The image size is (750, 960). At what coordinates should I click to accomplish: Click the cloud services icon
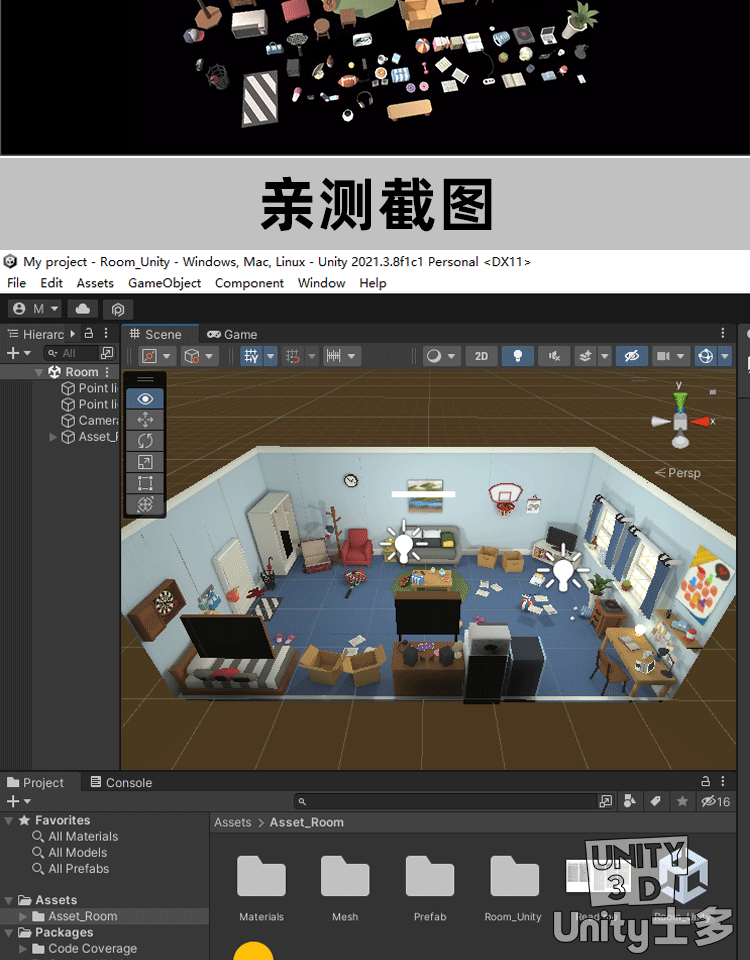click(x=83, y=309)
